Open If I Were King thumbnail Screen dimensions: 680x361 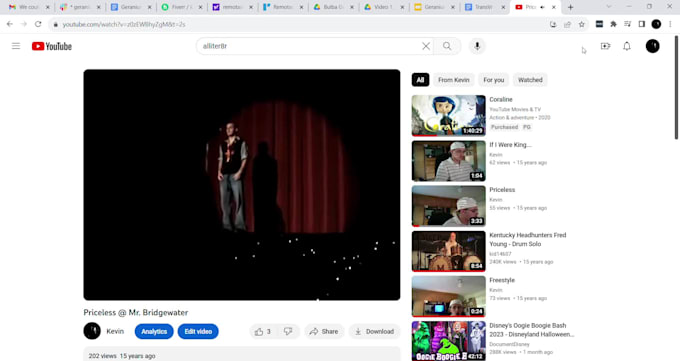coord(448,161)
